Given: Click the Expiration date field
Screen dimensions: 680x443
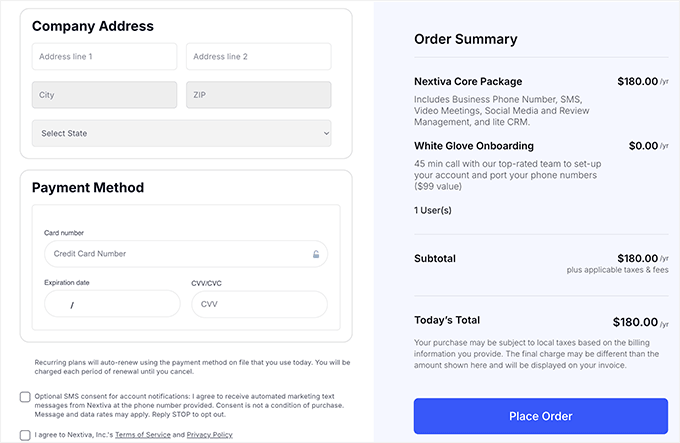Looking at the screenshot, I should click(x=112, y=304).
